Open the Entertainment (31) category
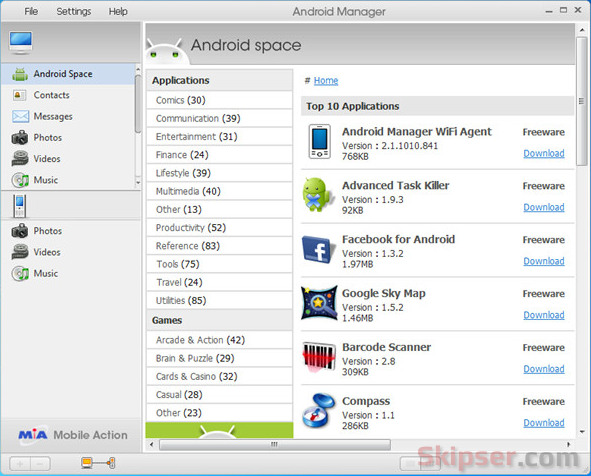 point(219,136)
